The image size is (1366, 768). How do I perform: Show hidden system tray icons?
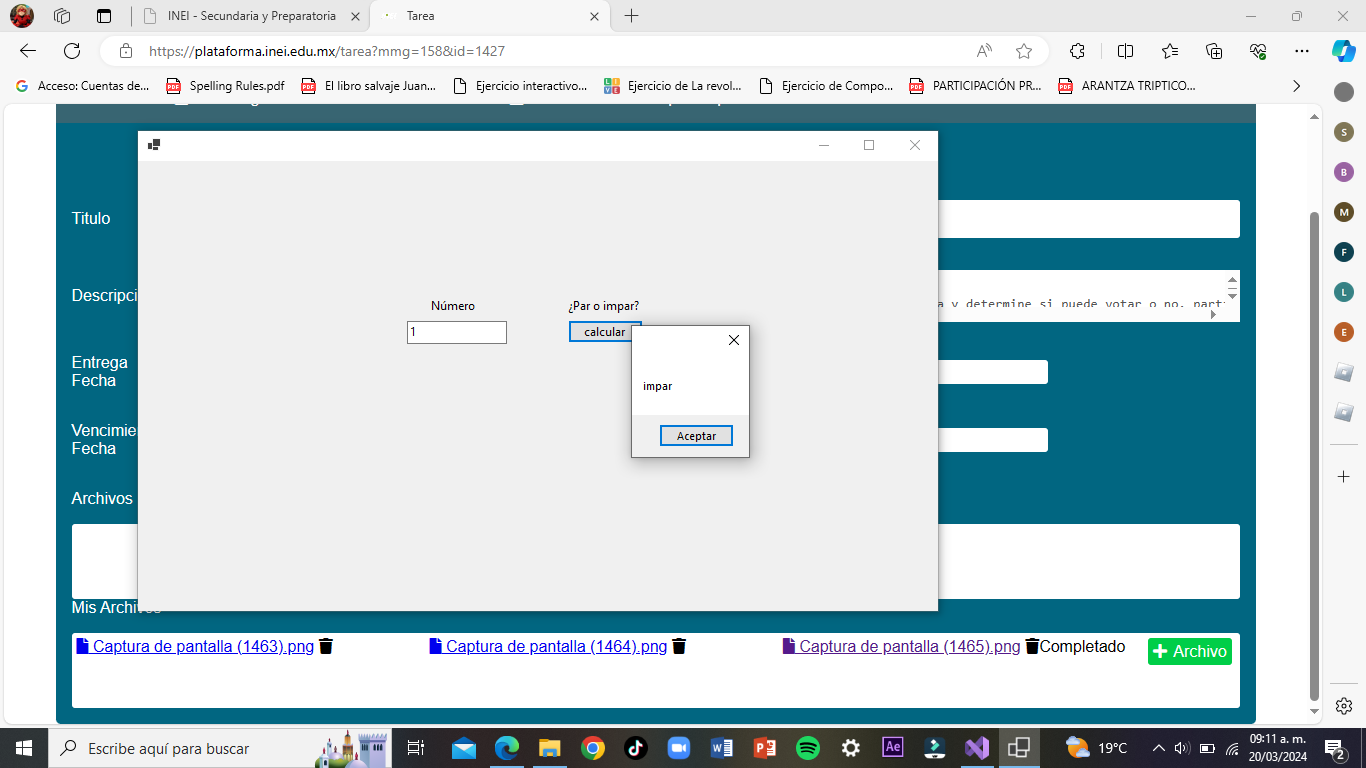click(1159, 748)
